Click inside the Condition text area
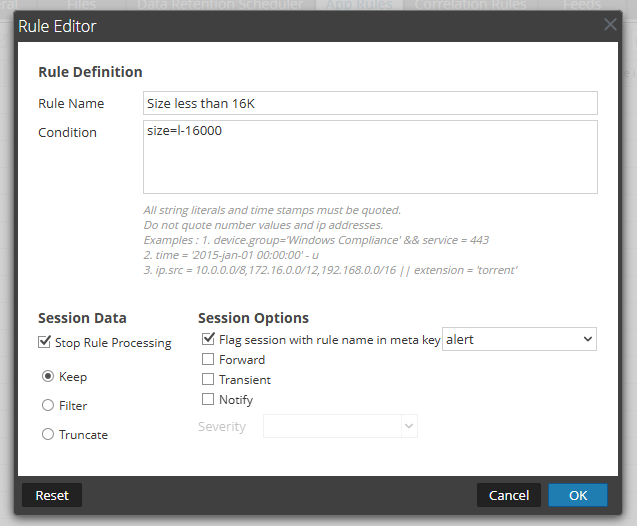The height and width of the screenshot is (526, 637). 370,157
